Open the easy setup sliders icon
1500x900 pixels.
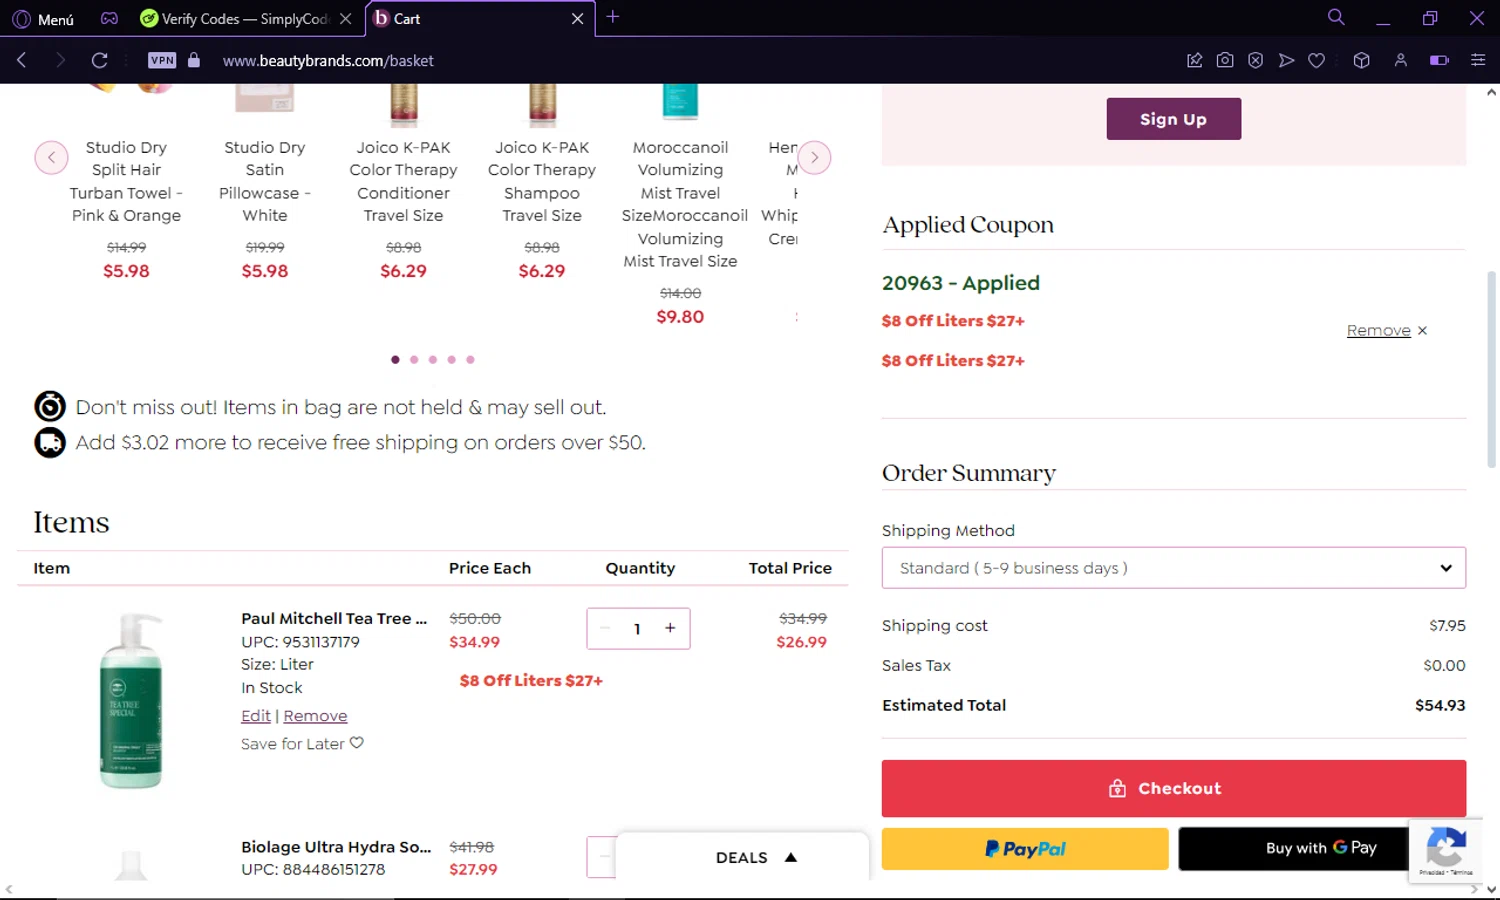tap(1478, 60)
